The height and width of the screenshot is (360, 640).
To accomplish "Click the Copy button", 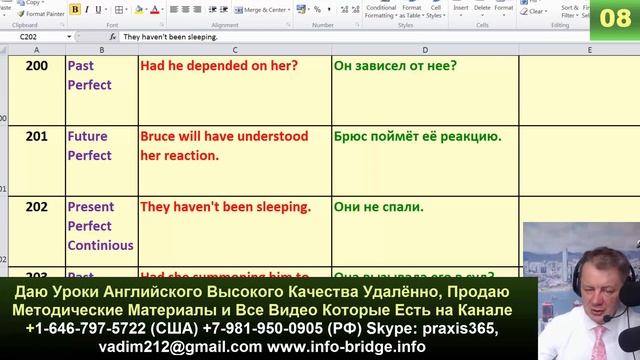I will click(x=31, y=2).
